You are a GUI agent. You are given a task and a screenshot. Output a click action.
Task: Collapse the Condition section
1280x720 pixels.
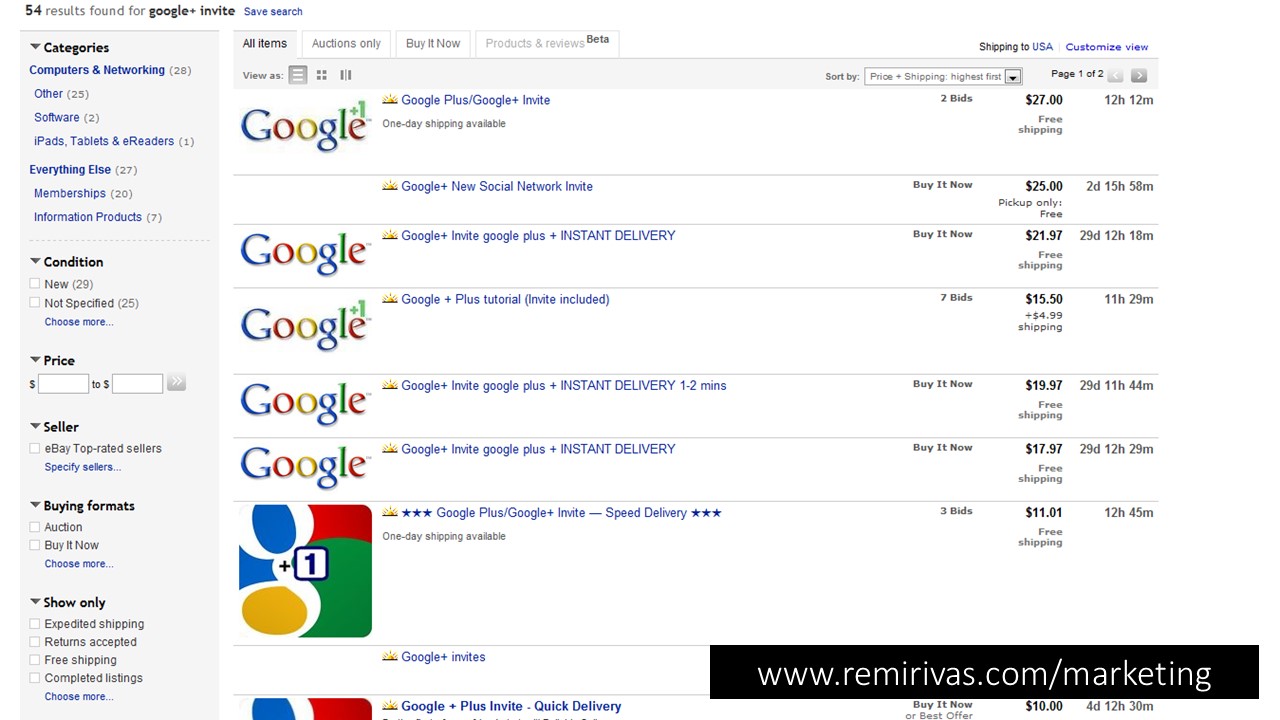[35, 262]
